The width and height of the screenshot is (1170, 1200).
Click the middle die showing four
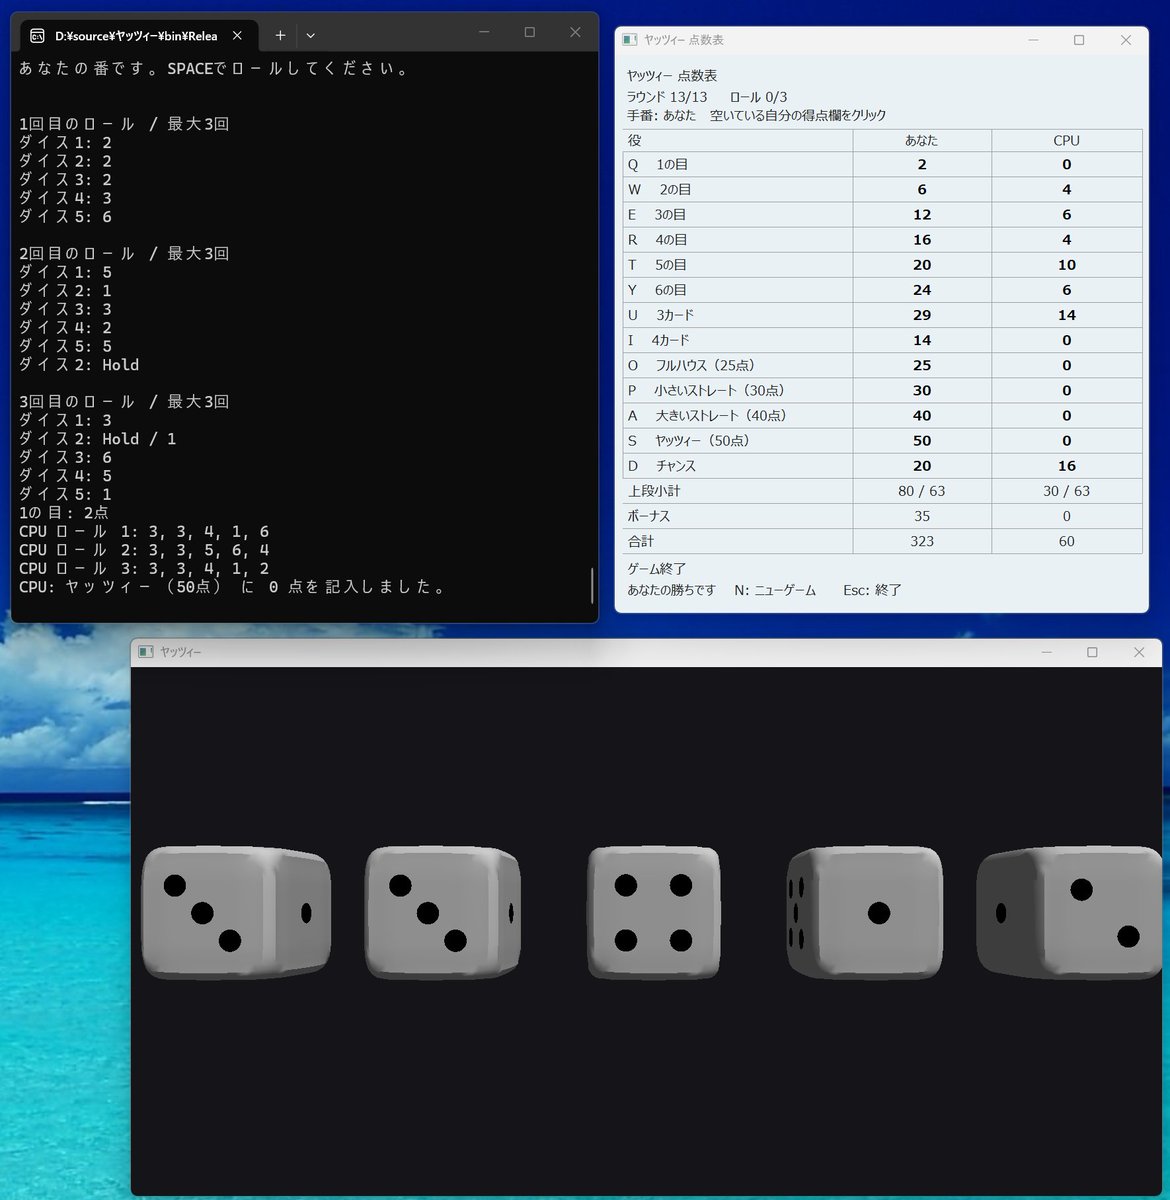[654, 912]
